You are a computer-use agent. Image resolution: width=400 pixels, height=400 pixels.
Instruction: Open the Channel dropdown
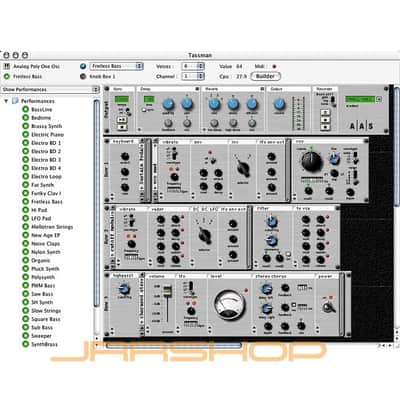click(x=193, y=76)
